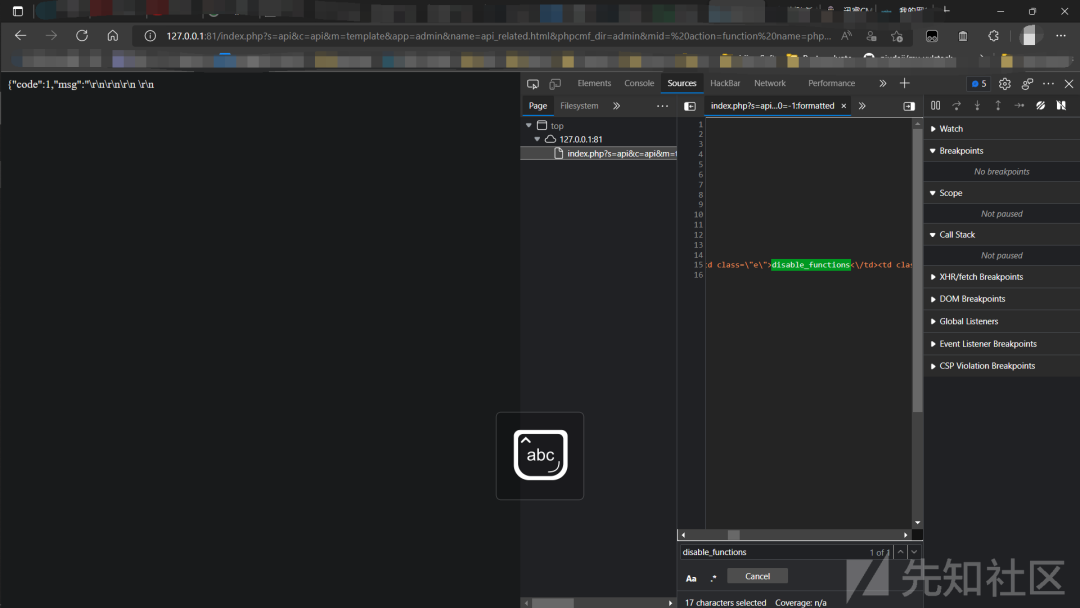Toggle deactivate breakpoints icon
Image resolution: width=1080 pixels, height=608 pixels.
coord(1040,105)
